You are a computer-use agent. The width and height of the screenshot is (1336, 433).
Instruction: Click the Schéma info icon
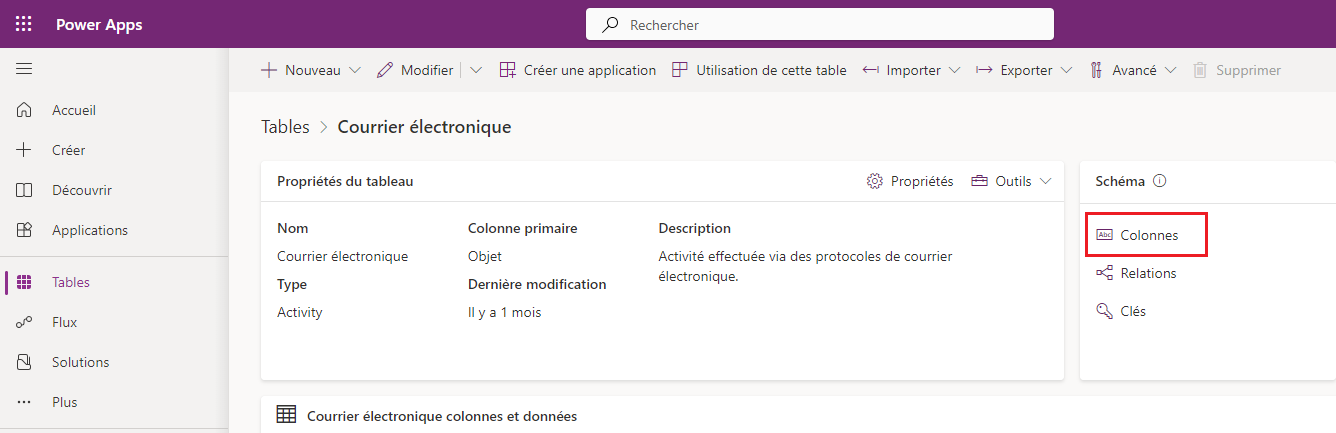(x=1160, y=181)
